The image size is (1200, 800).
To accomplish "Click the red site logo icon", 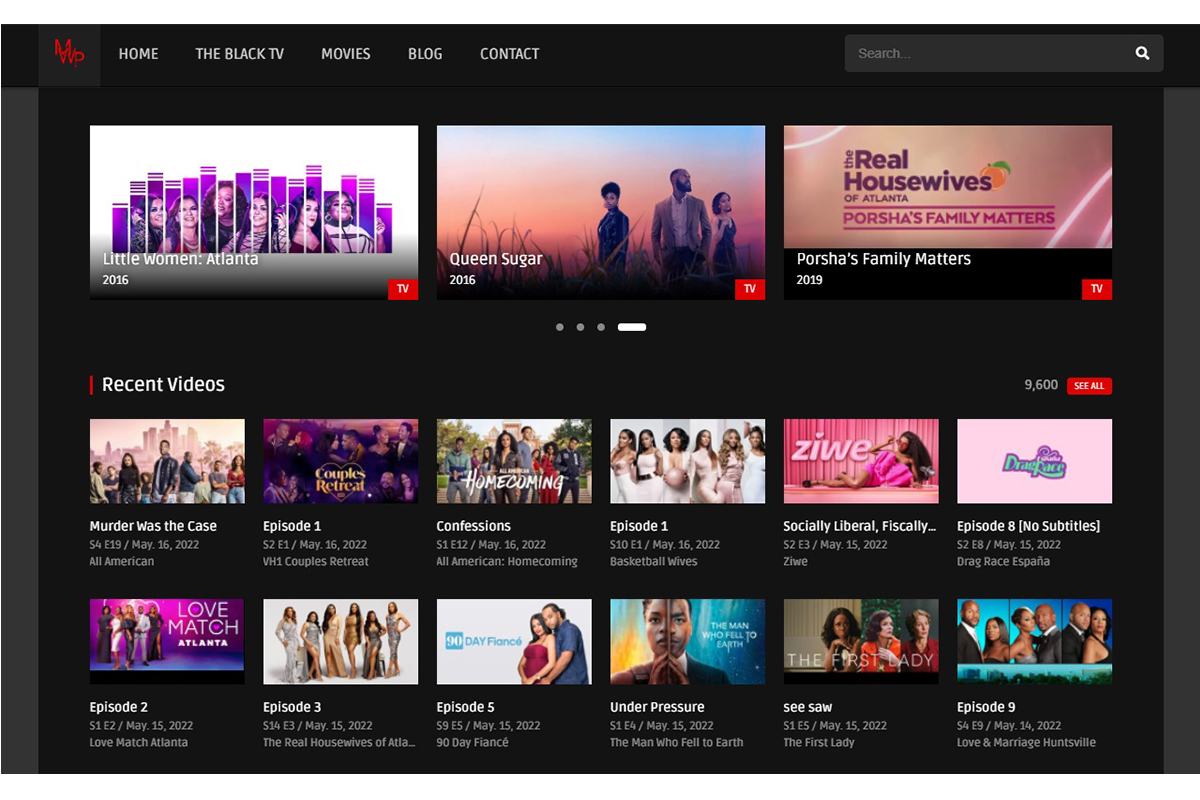I will point(69,54).
